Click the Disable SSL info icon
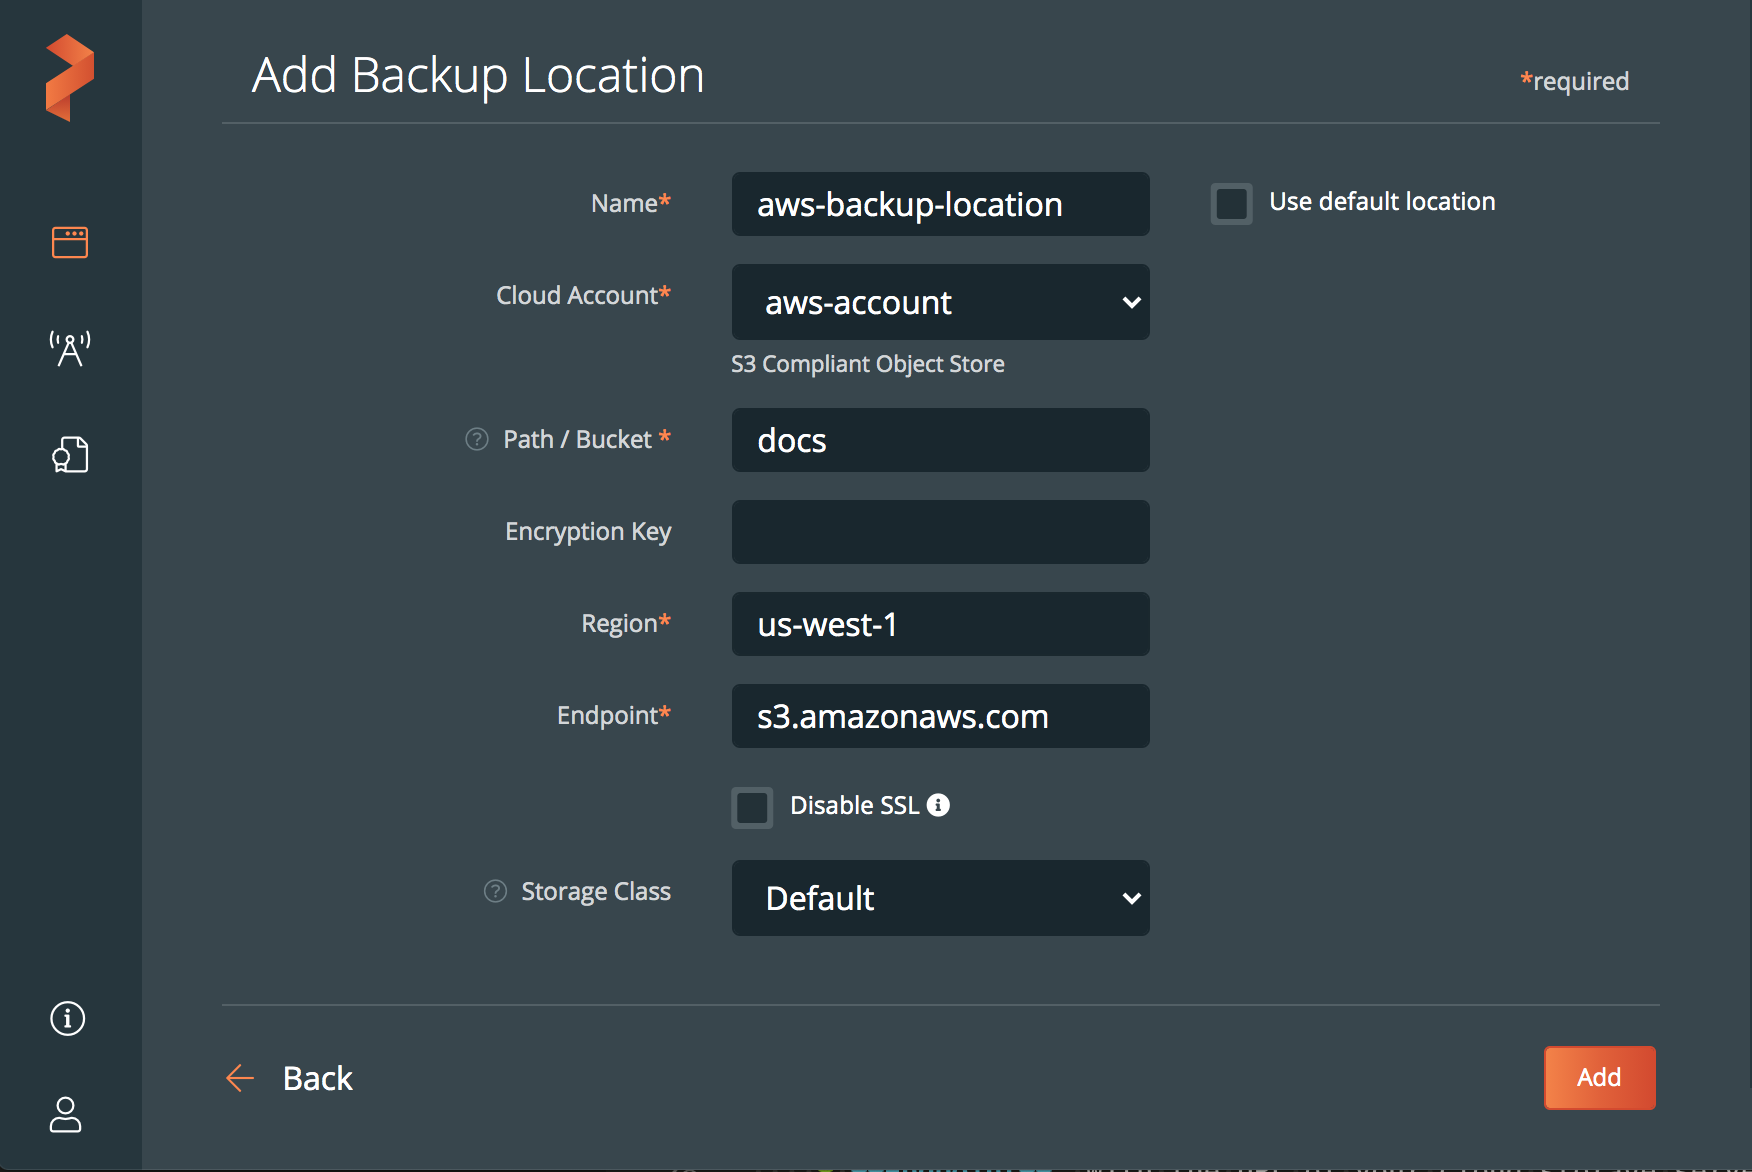This screenshot has height=1172, width=1752. [938, 805]
